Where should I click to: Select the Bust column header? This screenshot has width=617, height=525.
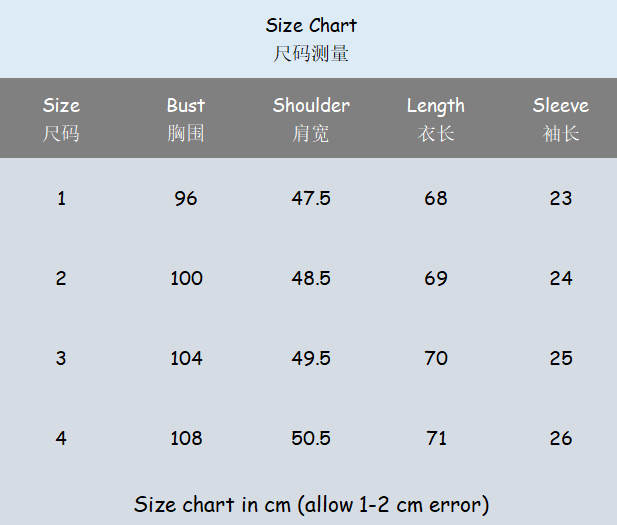pos(186,106)
